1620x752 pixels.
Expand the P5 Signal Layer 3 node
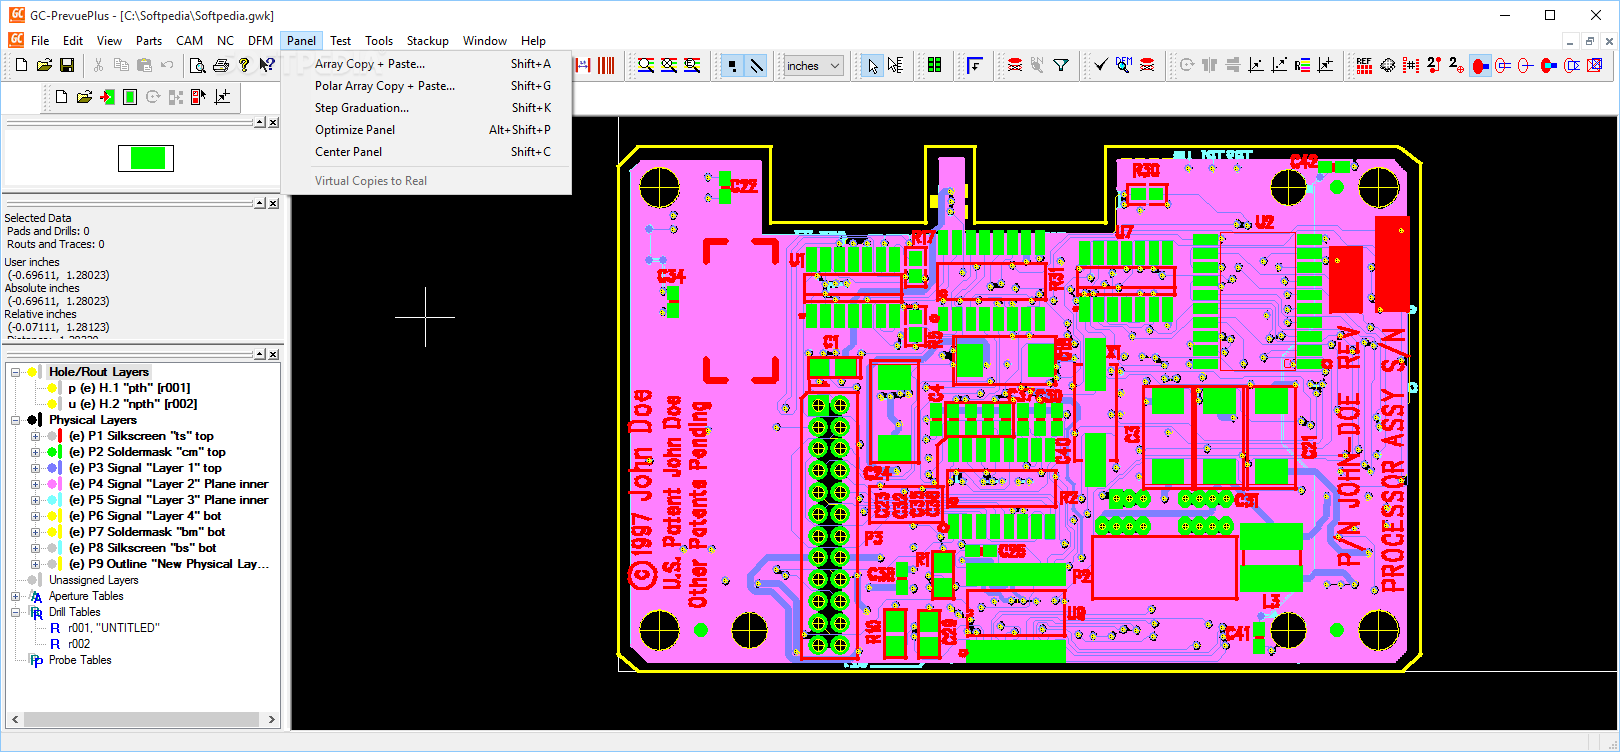[x=35, y=500]
